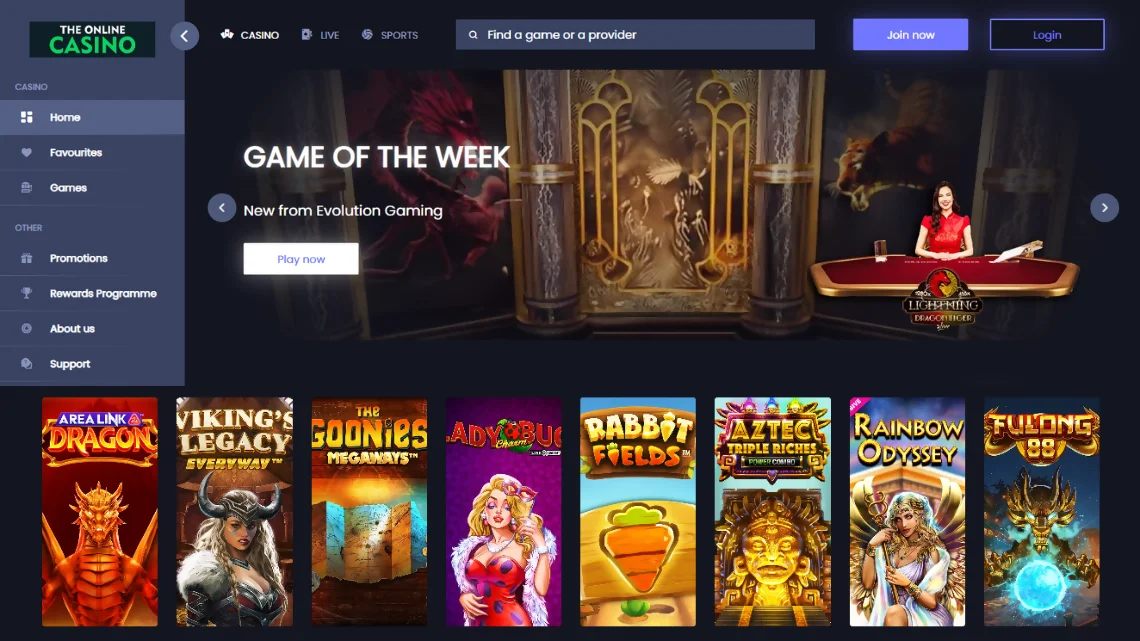Screen dimensions: 1140x641
Task: Click the Support headset icon
Action: click(26, 363)
